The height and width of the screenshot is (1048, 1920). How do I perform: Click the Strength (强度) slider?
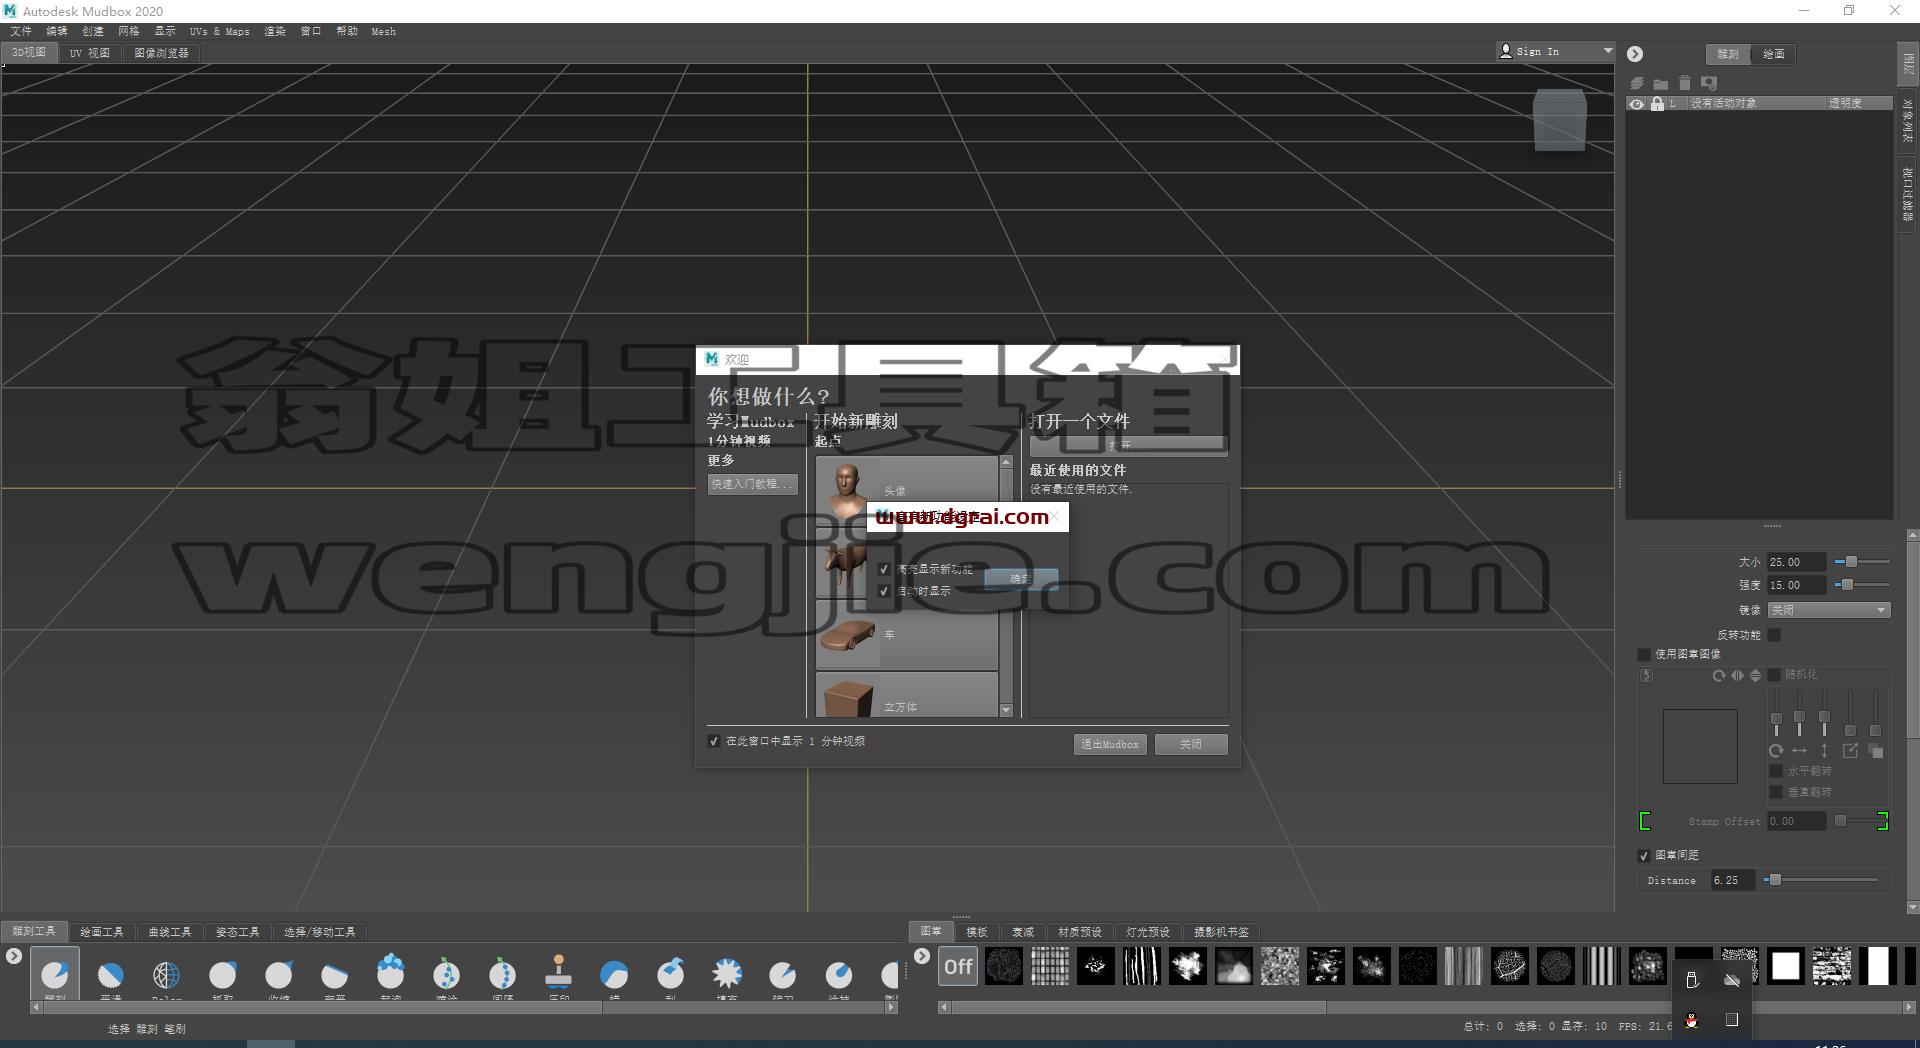click(x=1862, y=585)
